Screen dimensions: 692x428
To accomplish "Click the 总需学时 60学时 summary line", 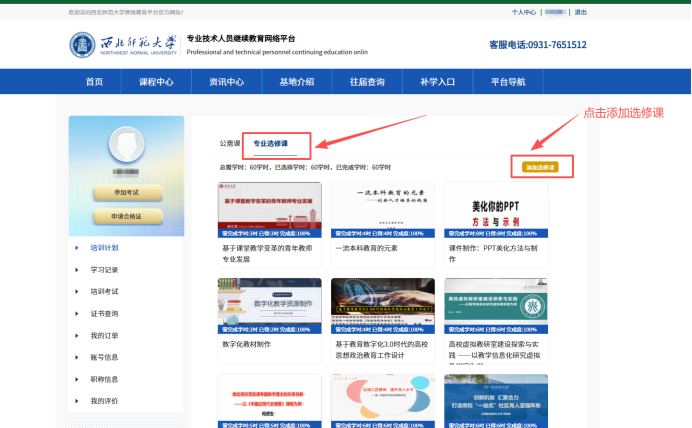I will pyautogui.click(x=305, y=167).
